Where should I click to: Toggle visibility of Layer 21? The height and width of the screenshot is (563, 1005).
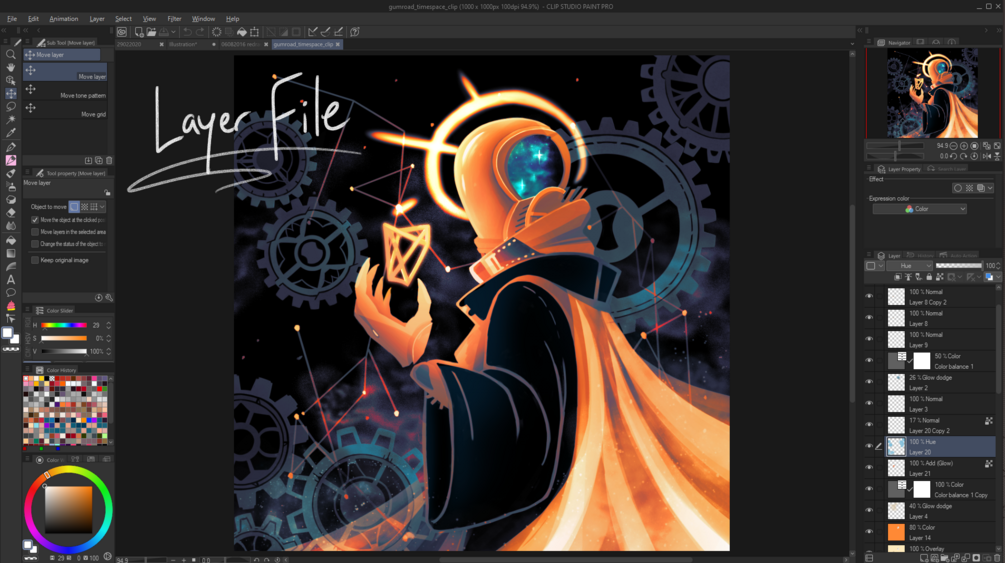point(869,467)
